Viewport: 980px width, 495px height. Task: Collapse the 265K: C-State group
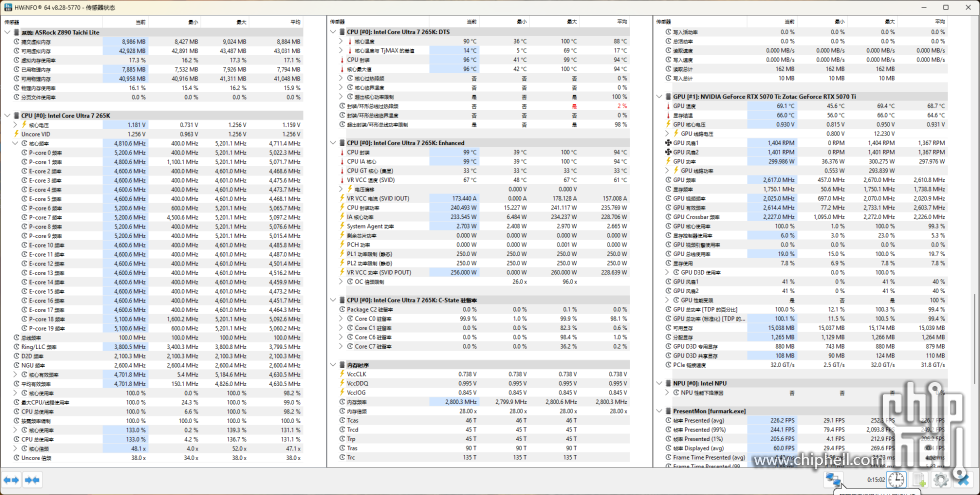(x=333, y=300)
